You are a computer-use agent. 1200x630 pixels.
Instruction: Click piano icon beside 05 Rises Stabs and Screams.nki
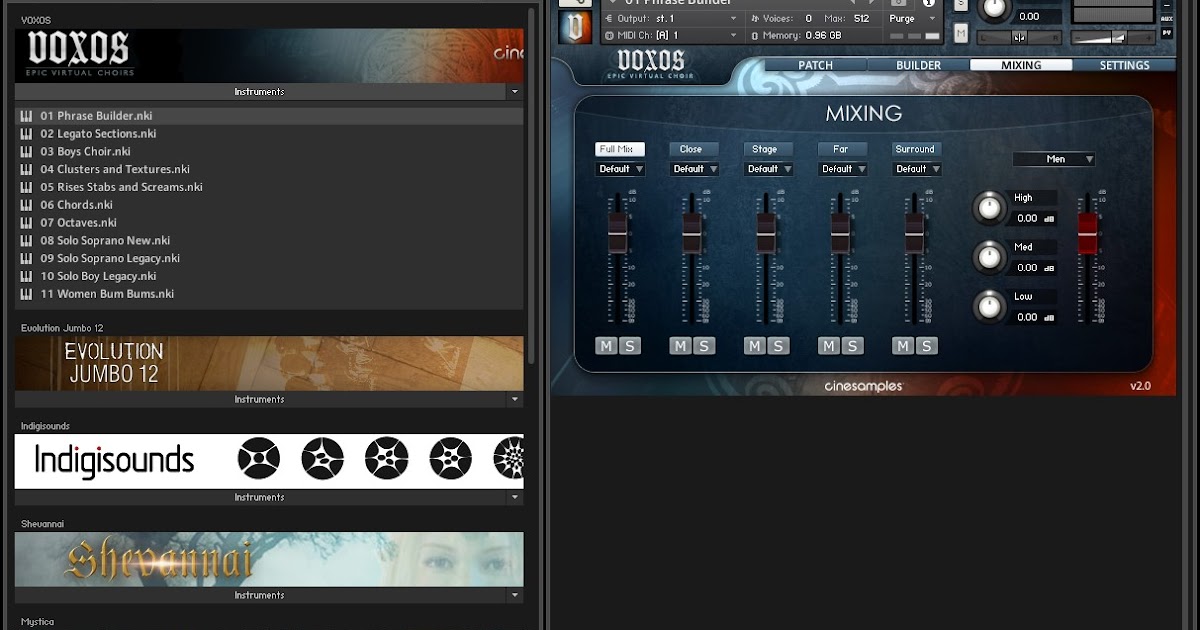pyautogui.click(x=27, y=187)
